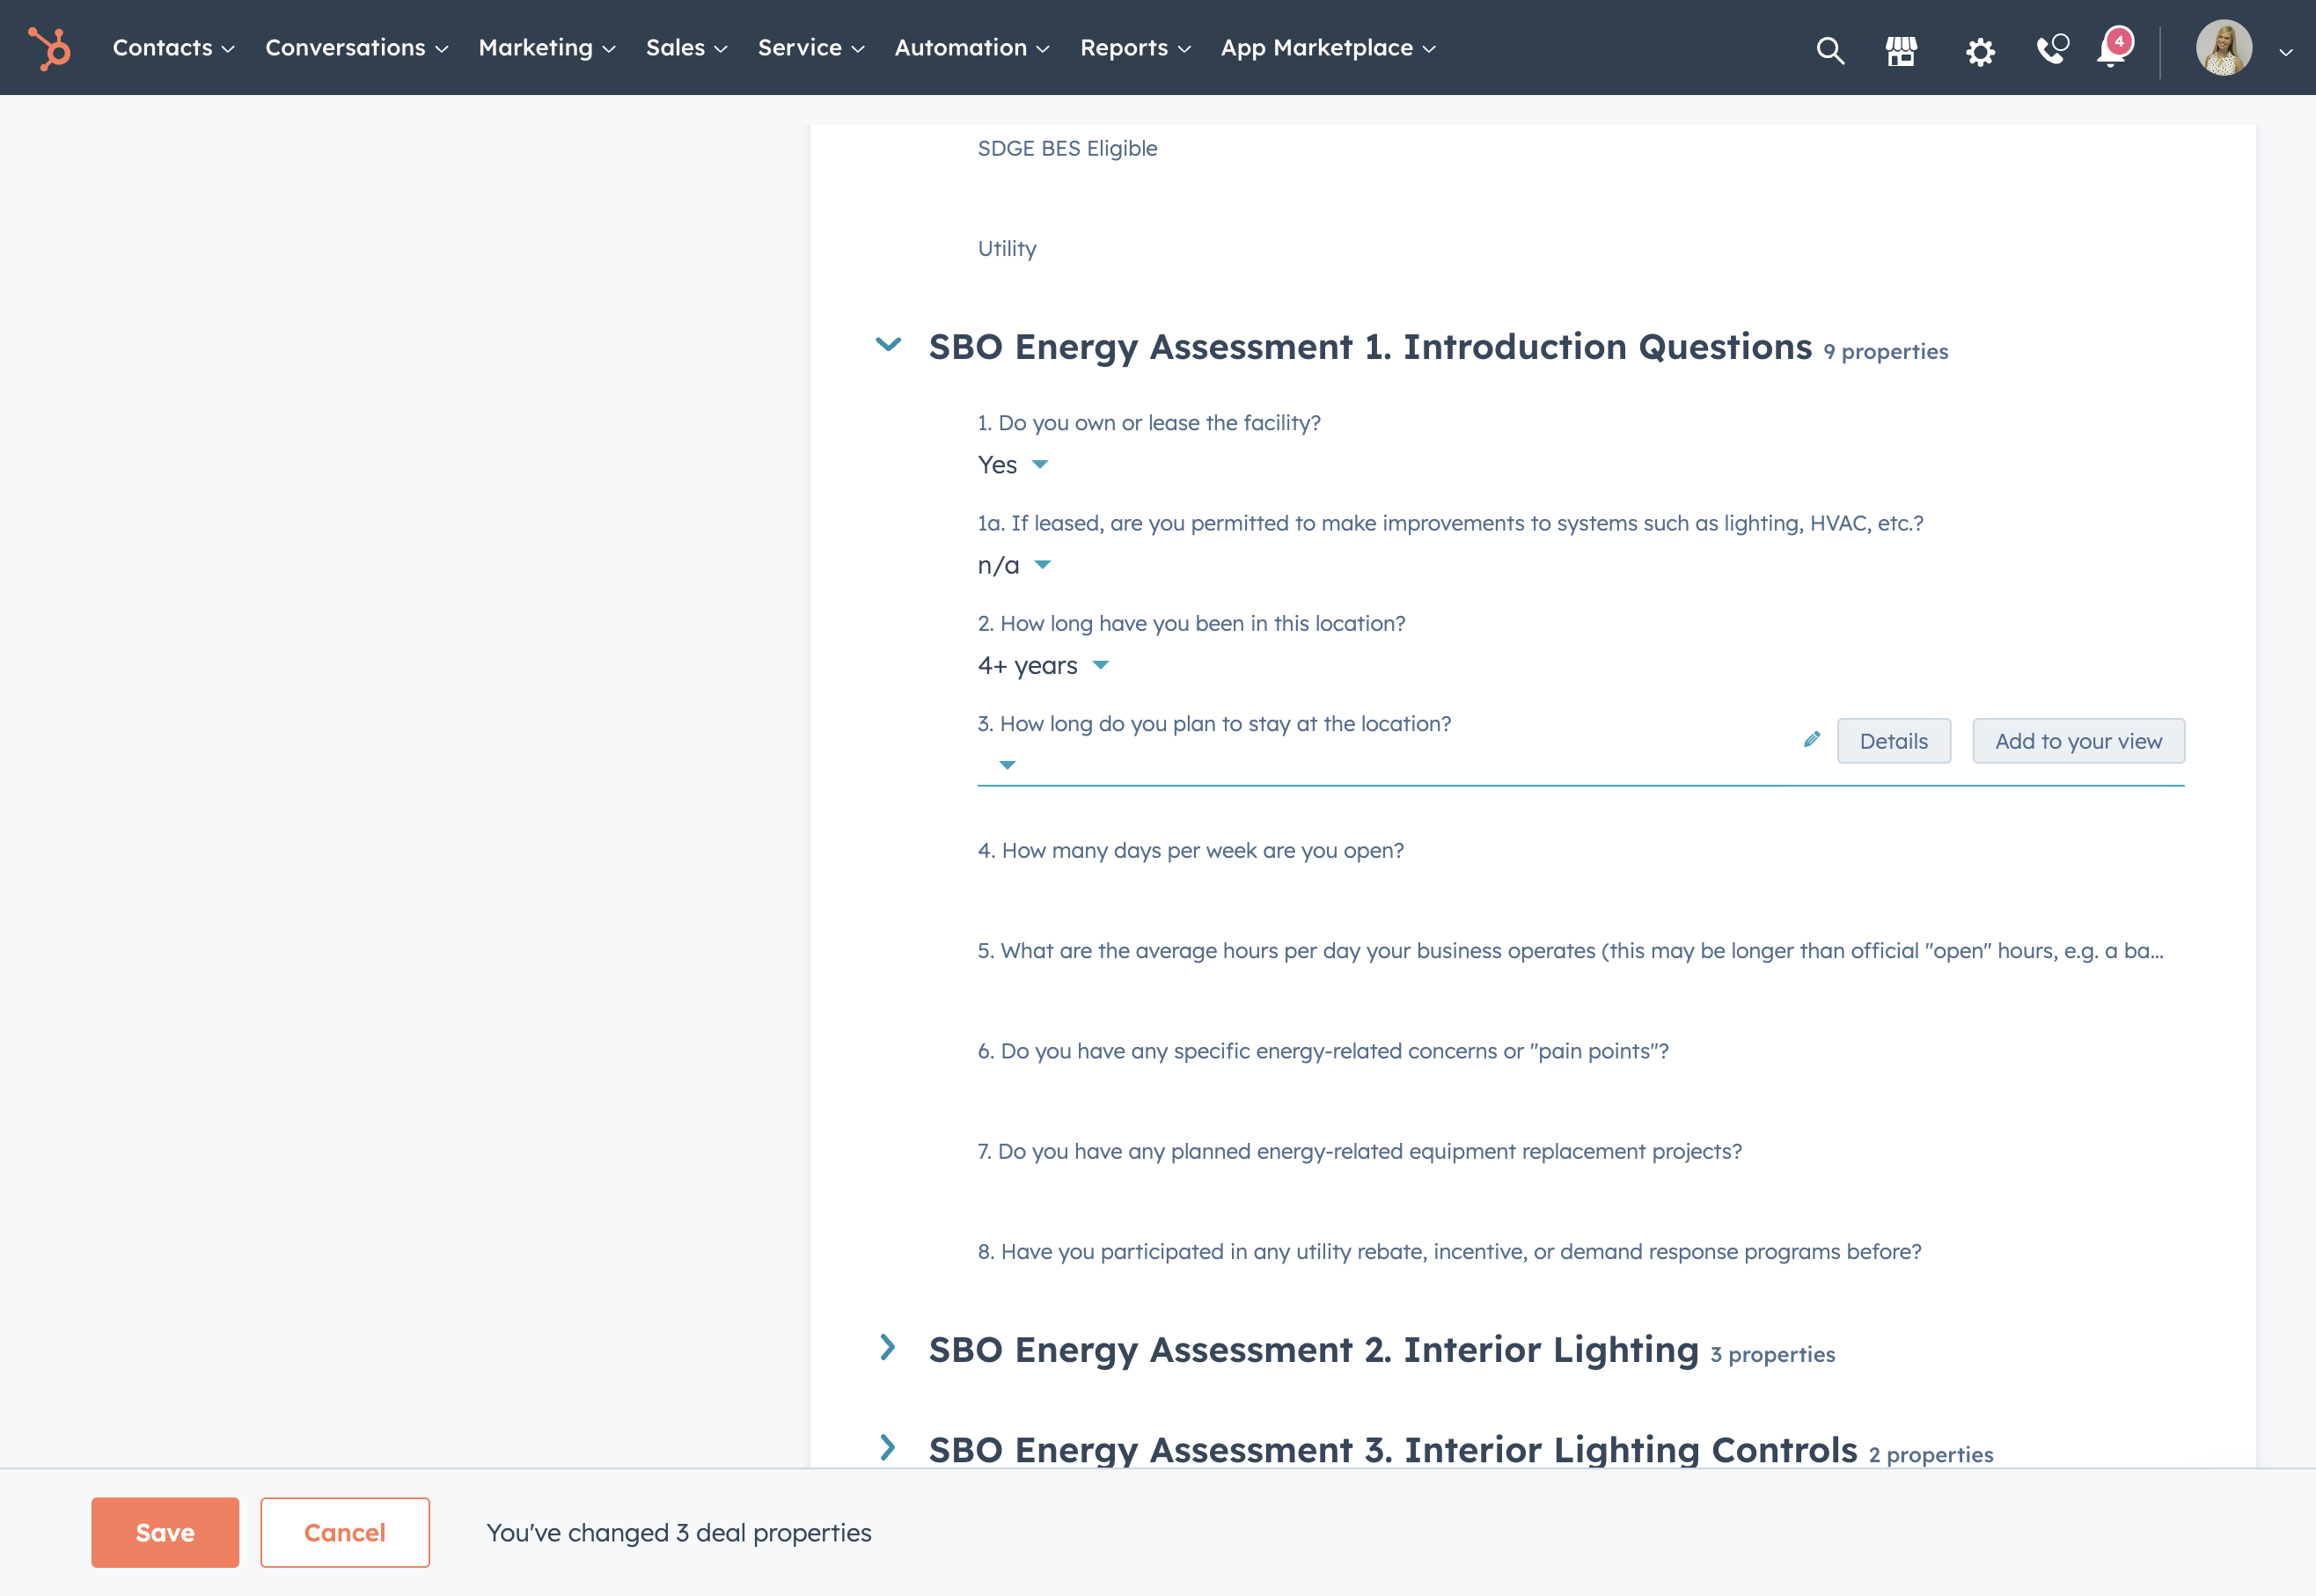The width and height of the screenshot is (2316, 1596).
Task: Open the '4+ years' dropdown
Action: 1043,665
